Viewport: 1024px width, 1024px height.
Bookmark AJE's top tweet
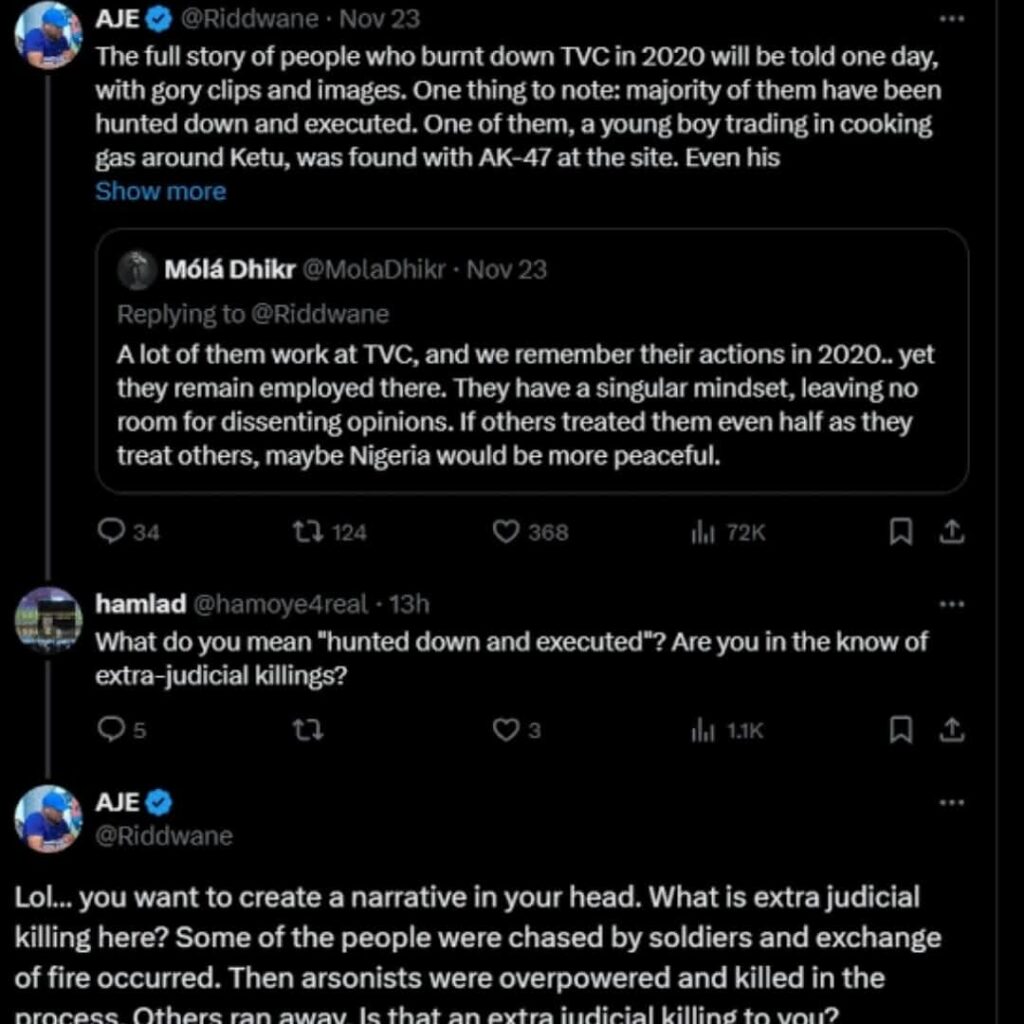(x=901, y=532)
